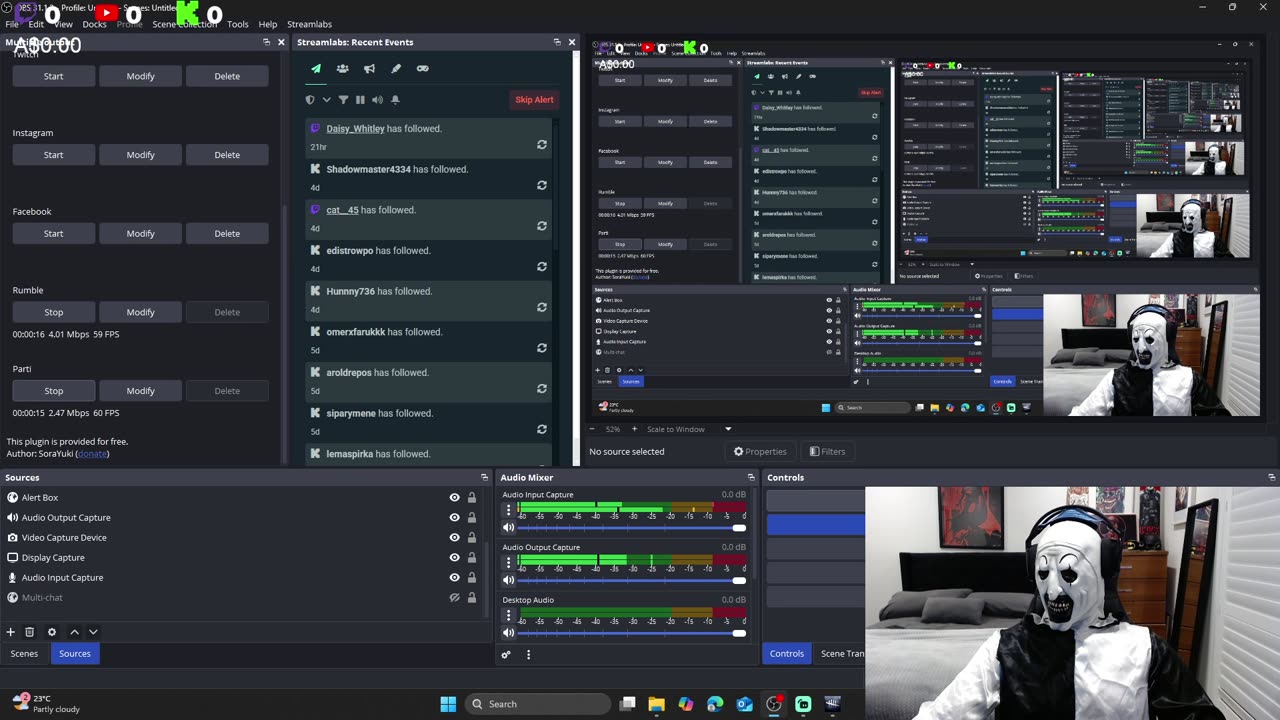This screenshot has height=720, width=1280.
Task: Hide the Video Capture Device source
Action: [454, 537]
